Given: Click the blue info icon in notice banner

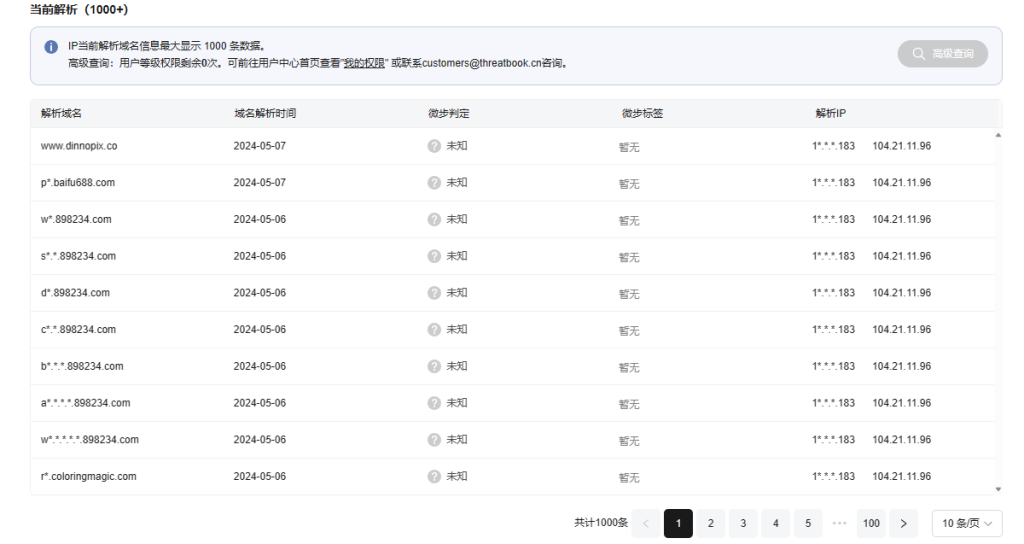Looking at the screenshot, I should [x=51, y=47].
